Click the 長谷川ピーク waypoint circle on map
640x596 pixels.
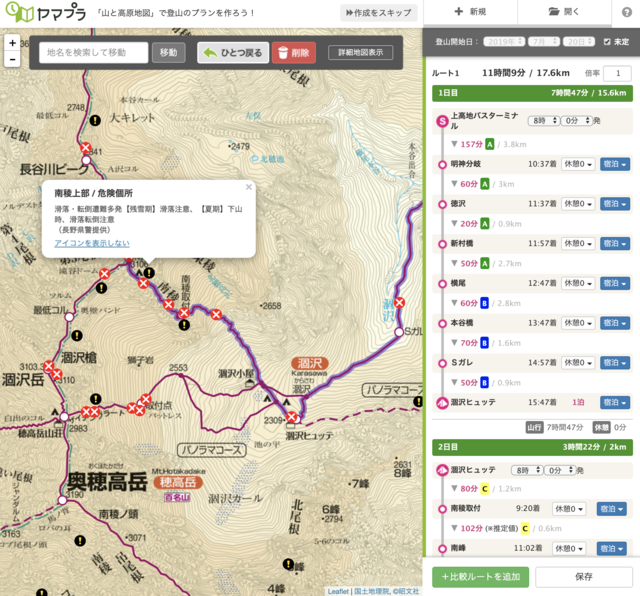pos(85,153)
